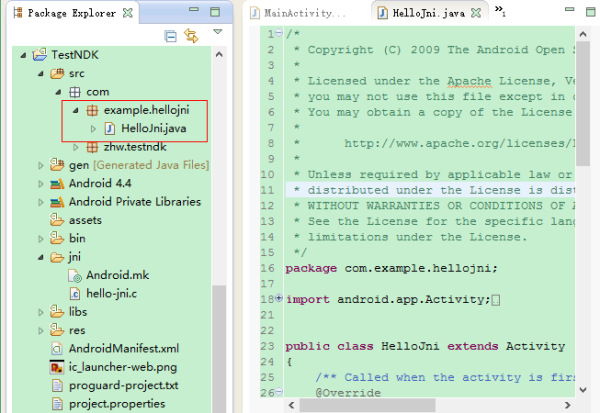Expand the gen folder
The height and width of the screenshot is (413, 600).
[x=41, y=166]
